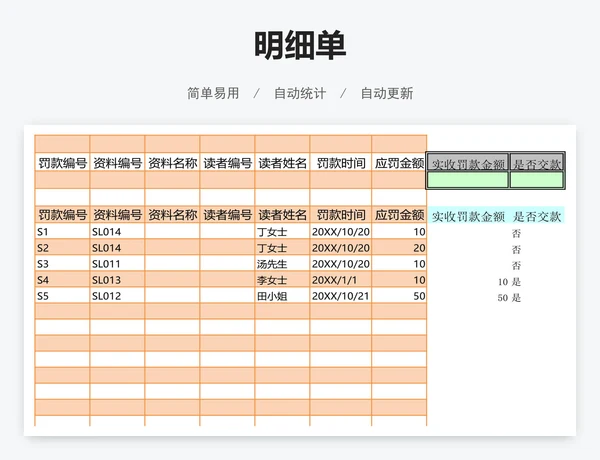Click green input cell under gray 是否交款
Image resolution: width=600 pixels, height=460 pixels.
537,180
